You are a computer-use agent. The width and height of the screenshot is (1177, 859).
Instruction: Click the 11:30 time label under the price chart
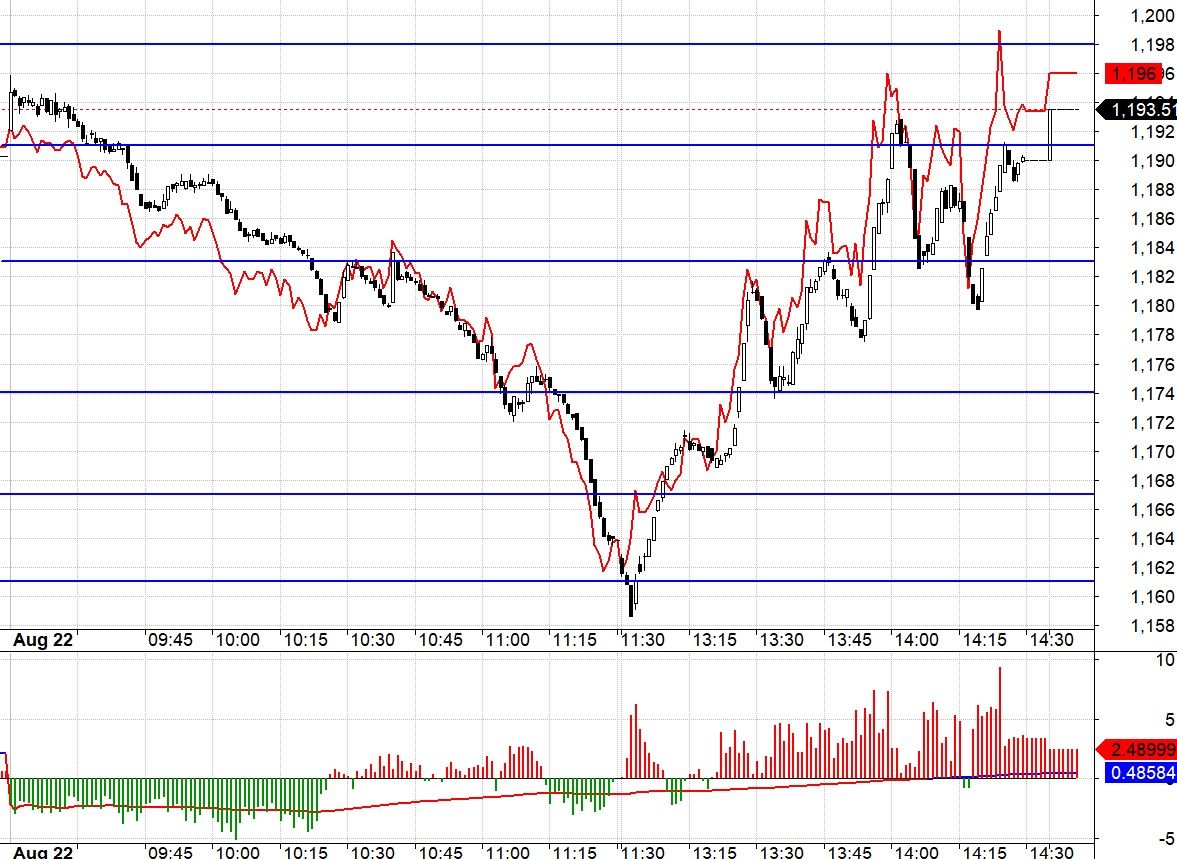point(642,640)
